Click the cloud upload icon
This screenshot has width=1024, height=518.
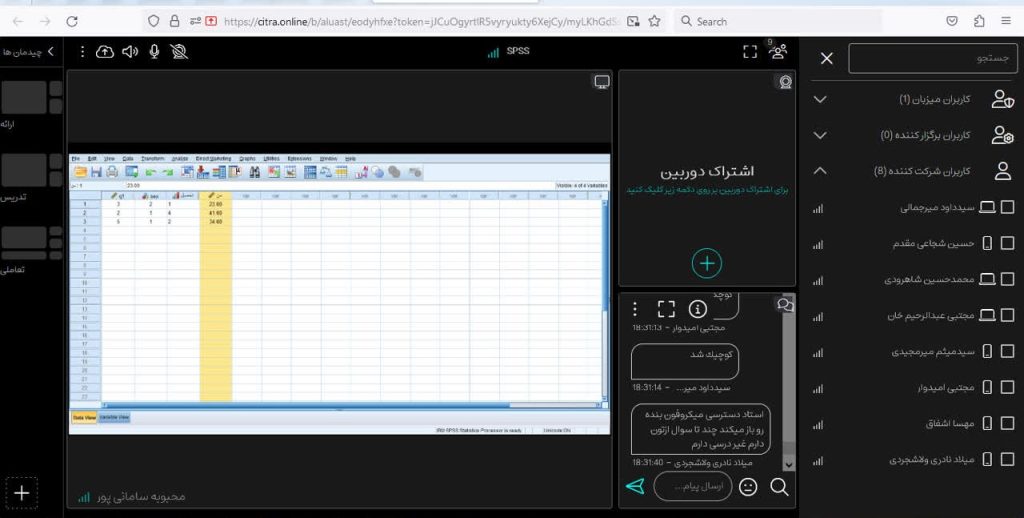[105, 52]
